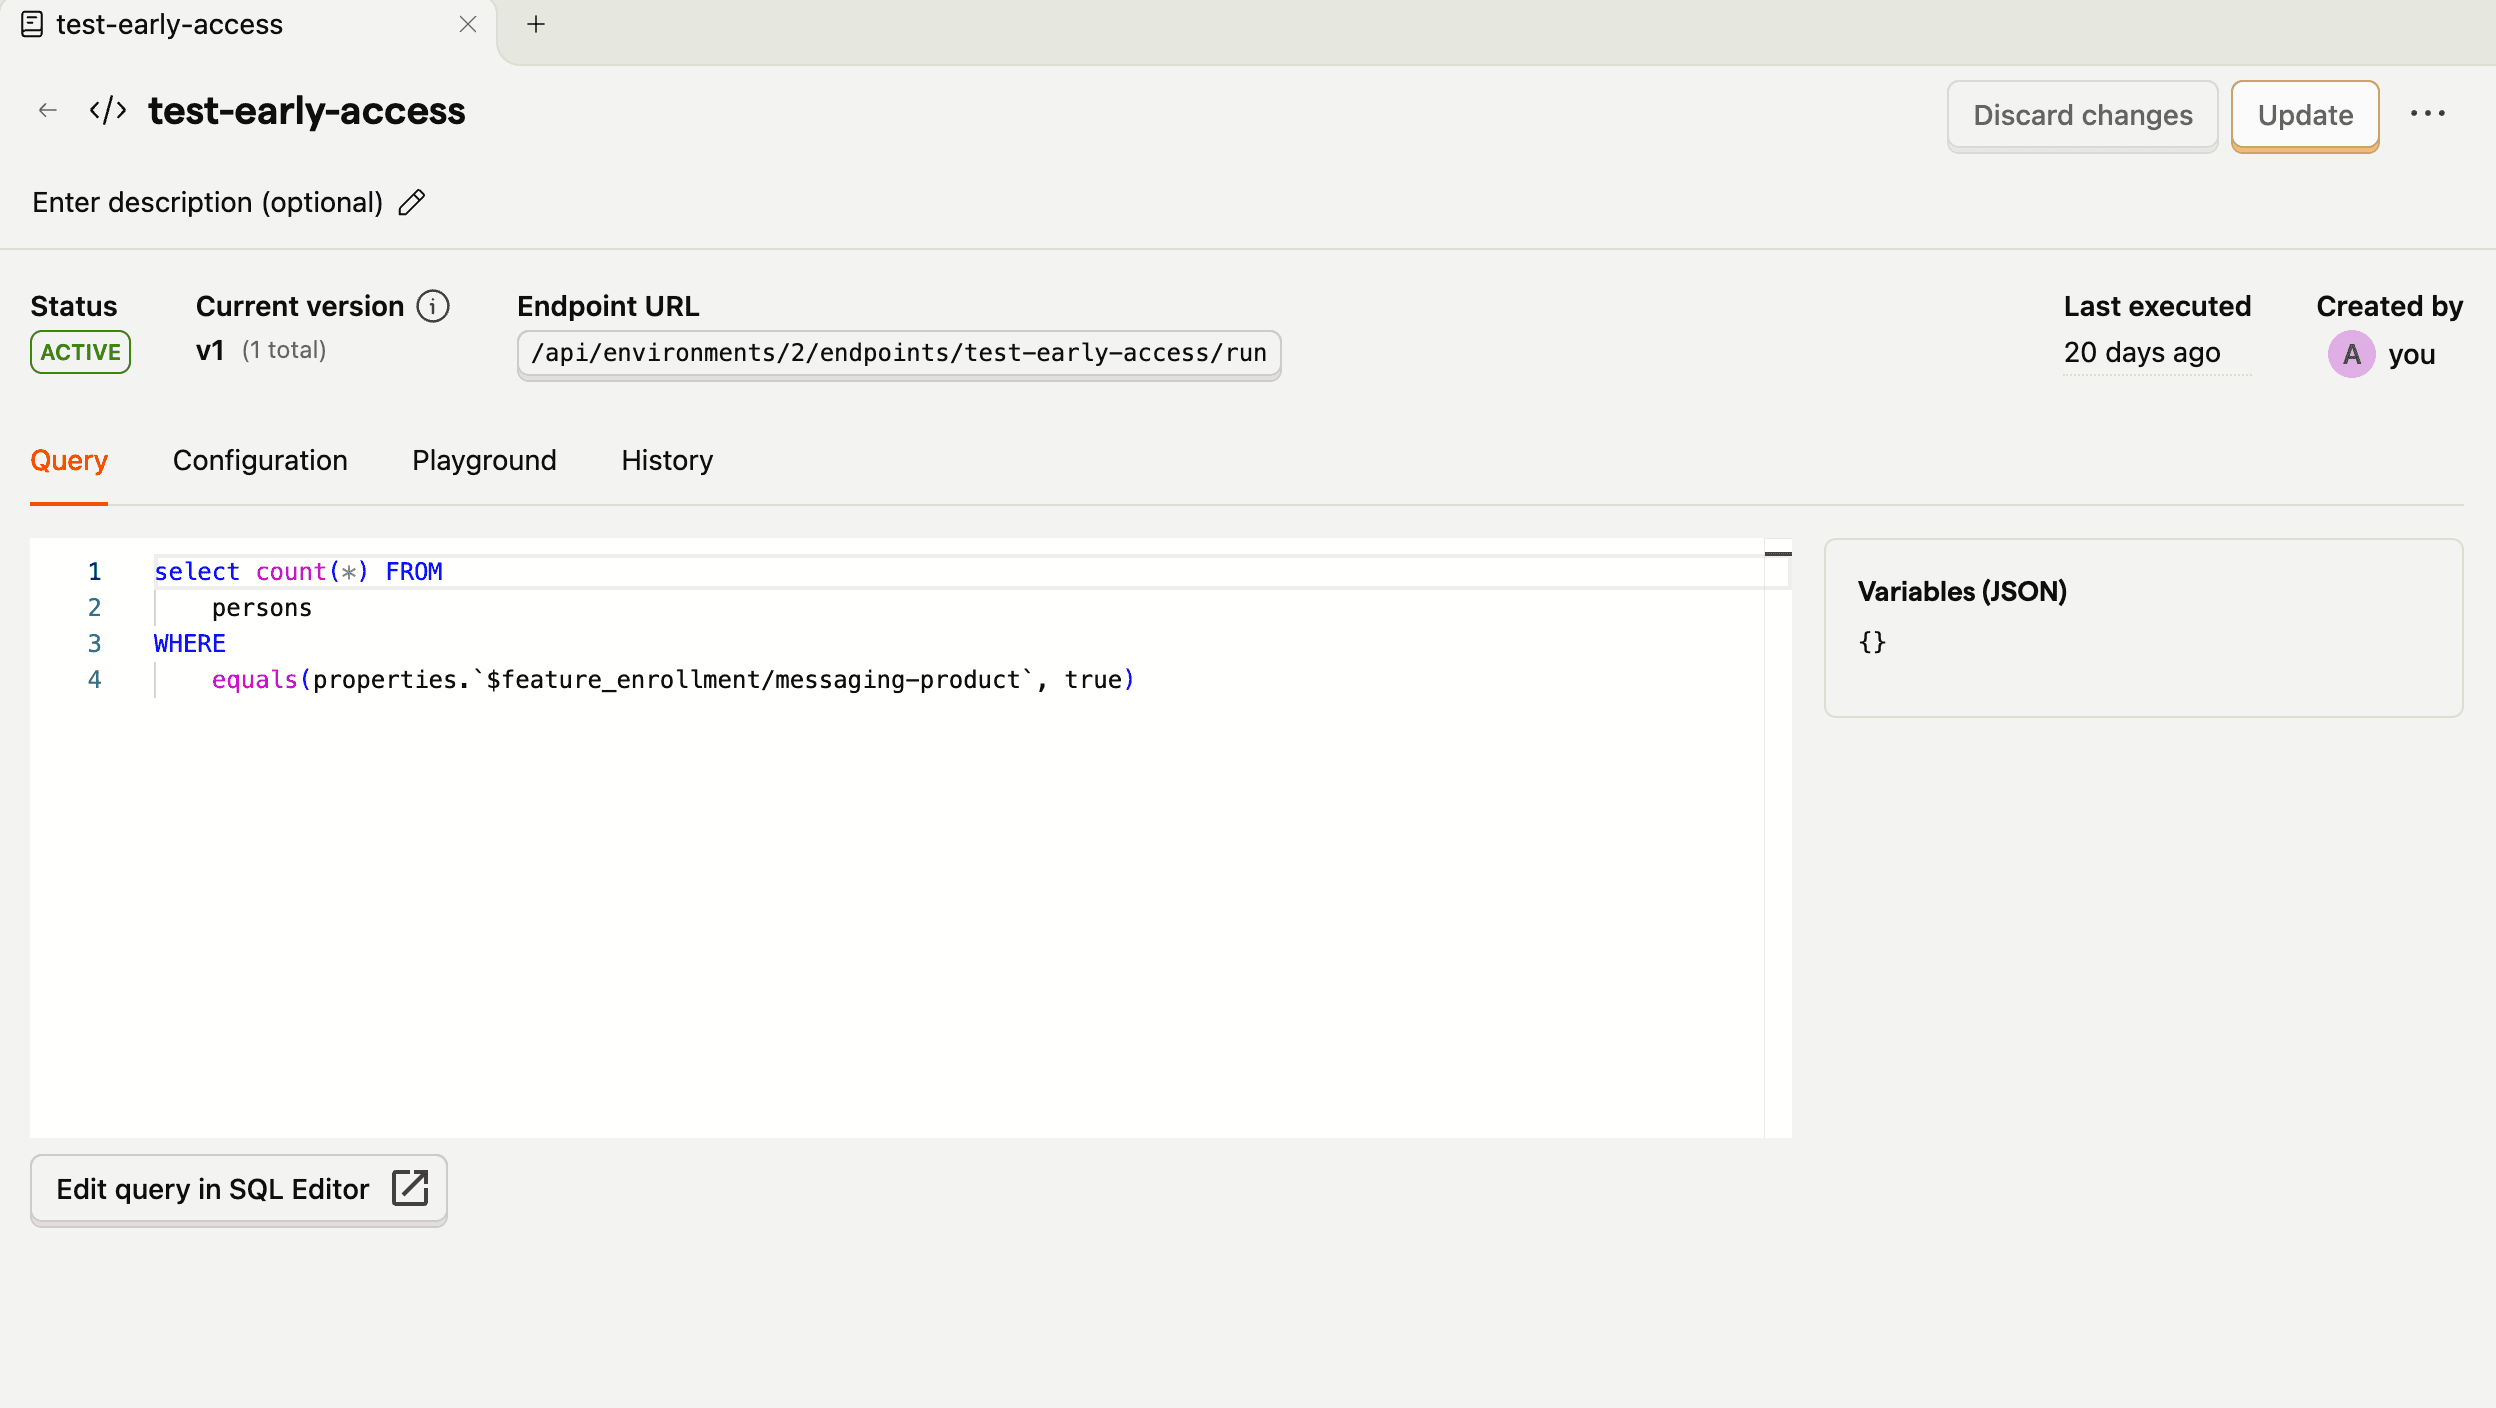Edit the description using the pencil icon
The height and width of the screenshot is (1408, 2496).
(x=410, y=202)
